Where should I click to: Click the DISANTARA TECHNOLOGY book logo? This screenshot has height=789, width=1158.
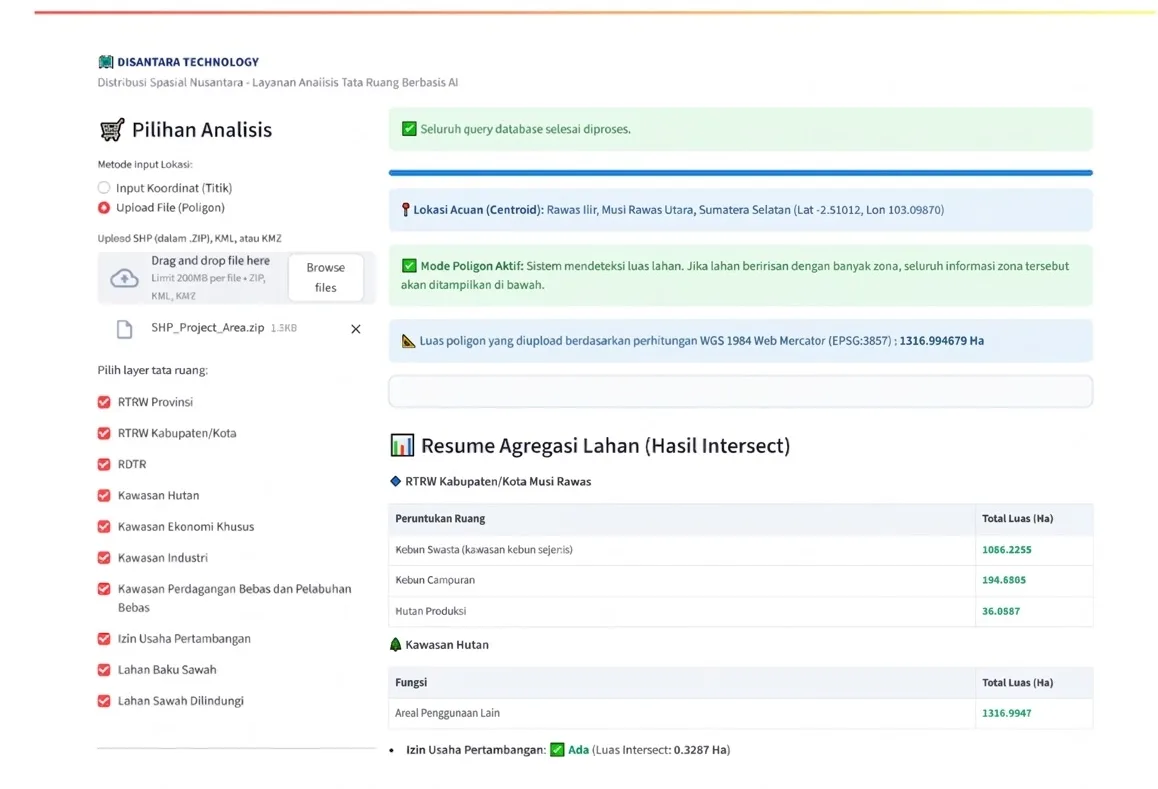[104, 61]
